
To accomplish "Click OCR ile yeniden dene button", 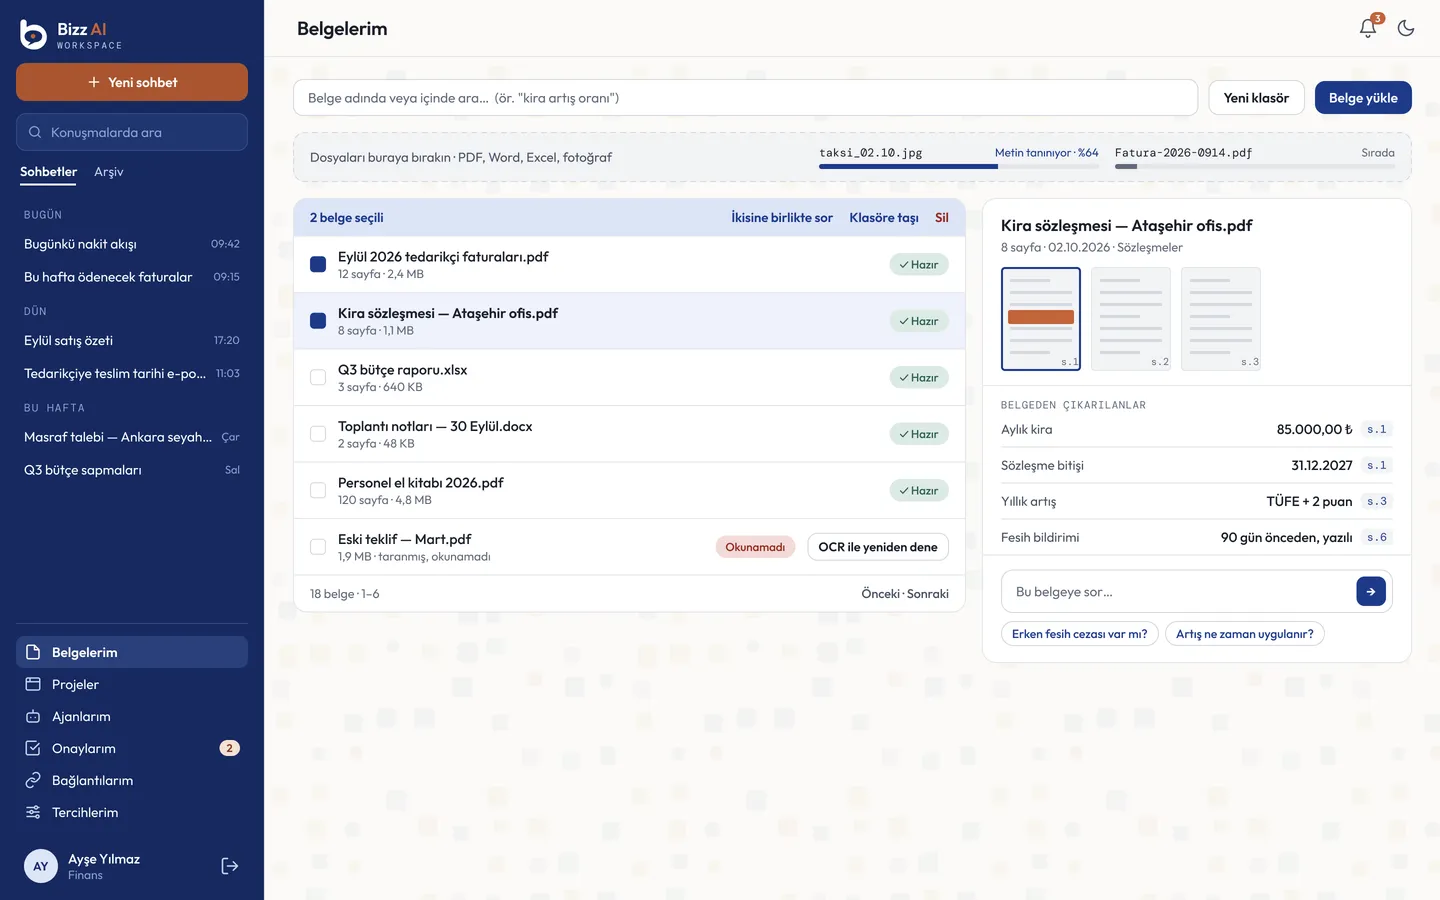I will point(878,547).
